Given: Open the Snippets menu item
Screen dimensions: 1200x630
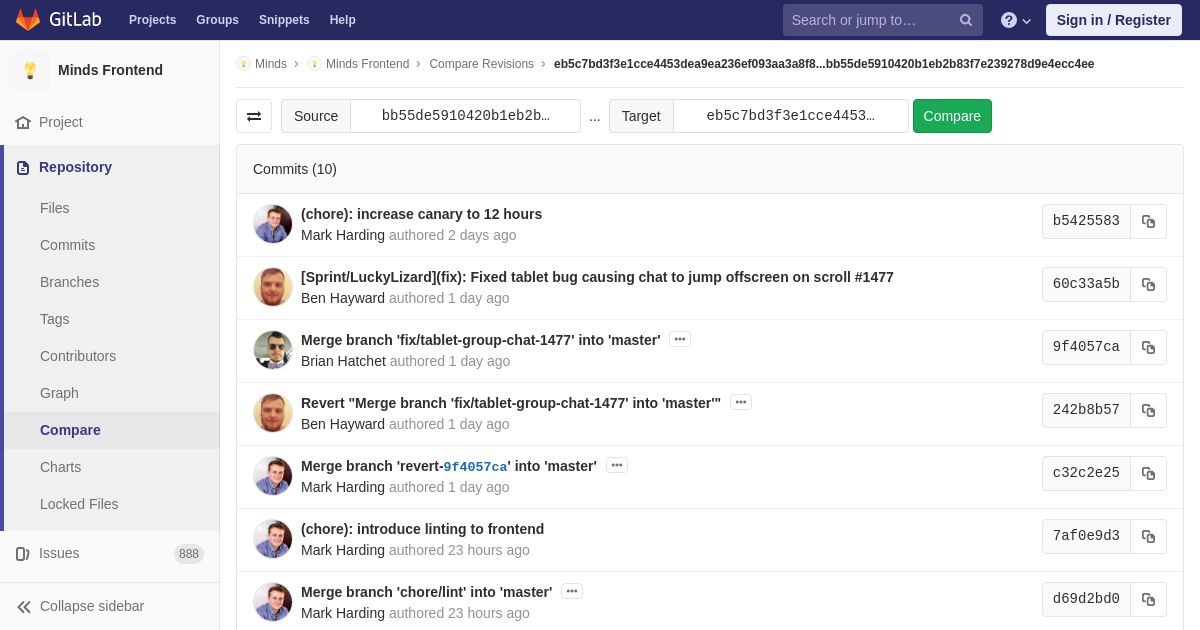Looking at the screenshot, I should (x=284, y=20).
